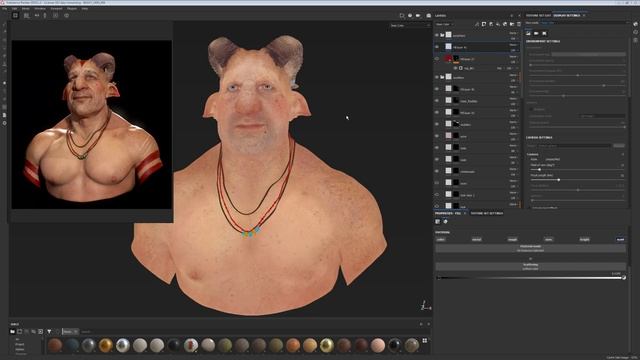
Task: Open the channel dropdown at Layers panel top-left
Action: 444,24
